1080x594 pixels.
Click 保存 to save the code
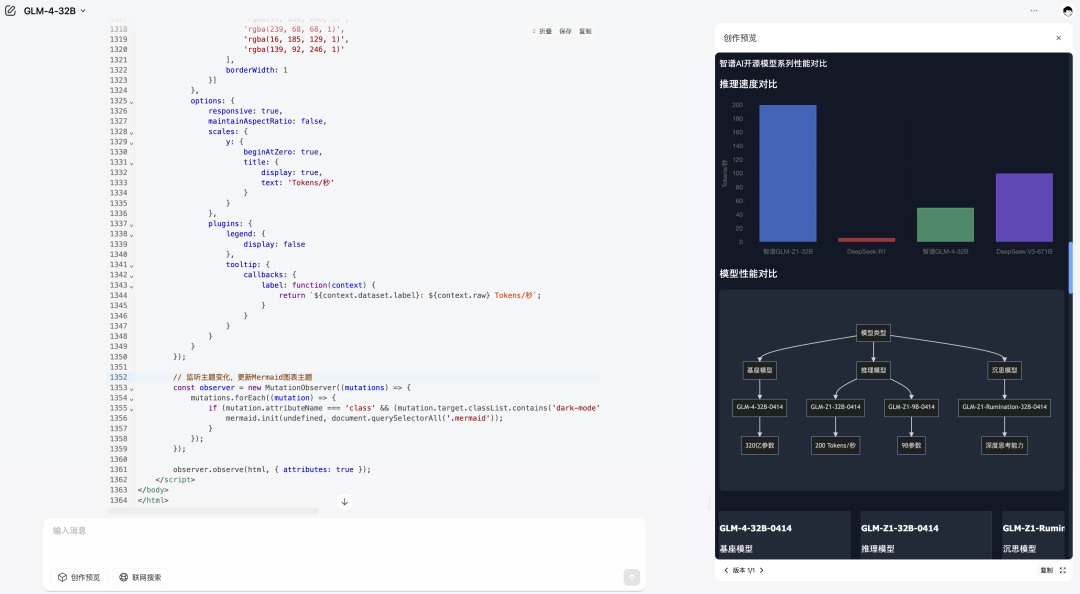click(565, 32)
